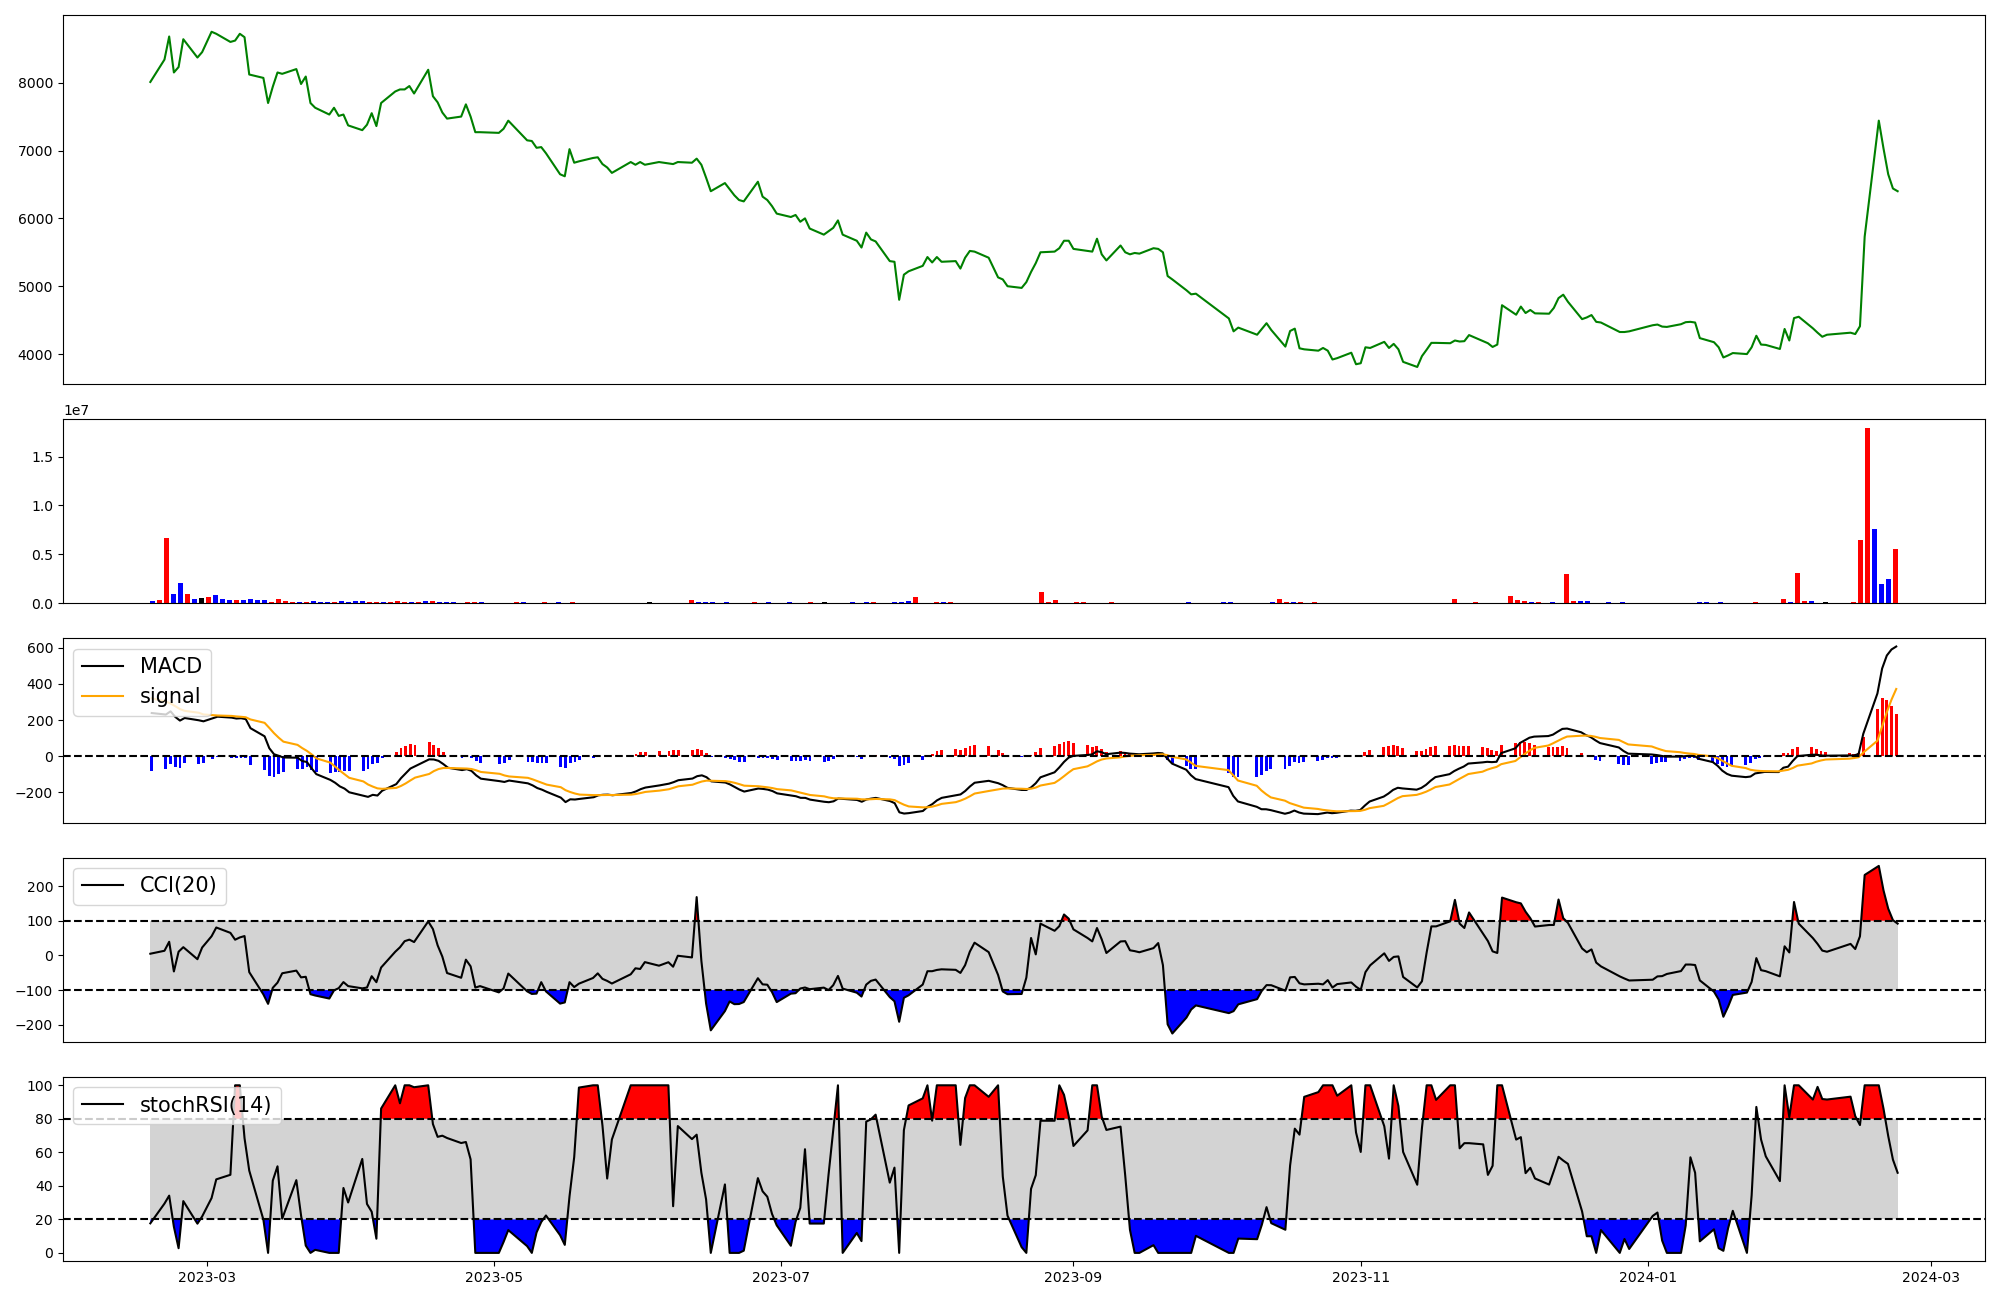Click the 2024-01 x-axis date label

(1647, 1277)
